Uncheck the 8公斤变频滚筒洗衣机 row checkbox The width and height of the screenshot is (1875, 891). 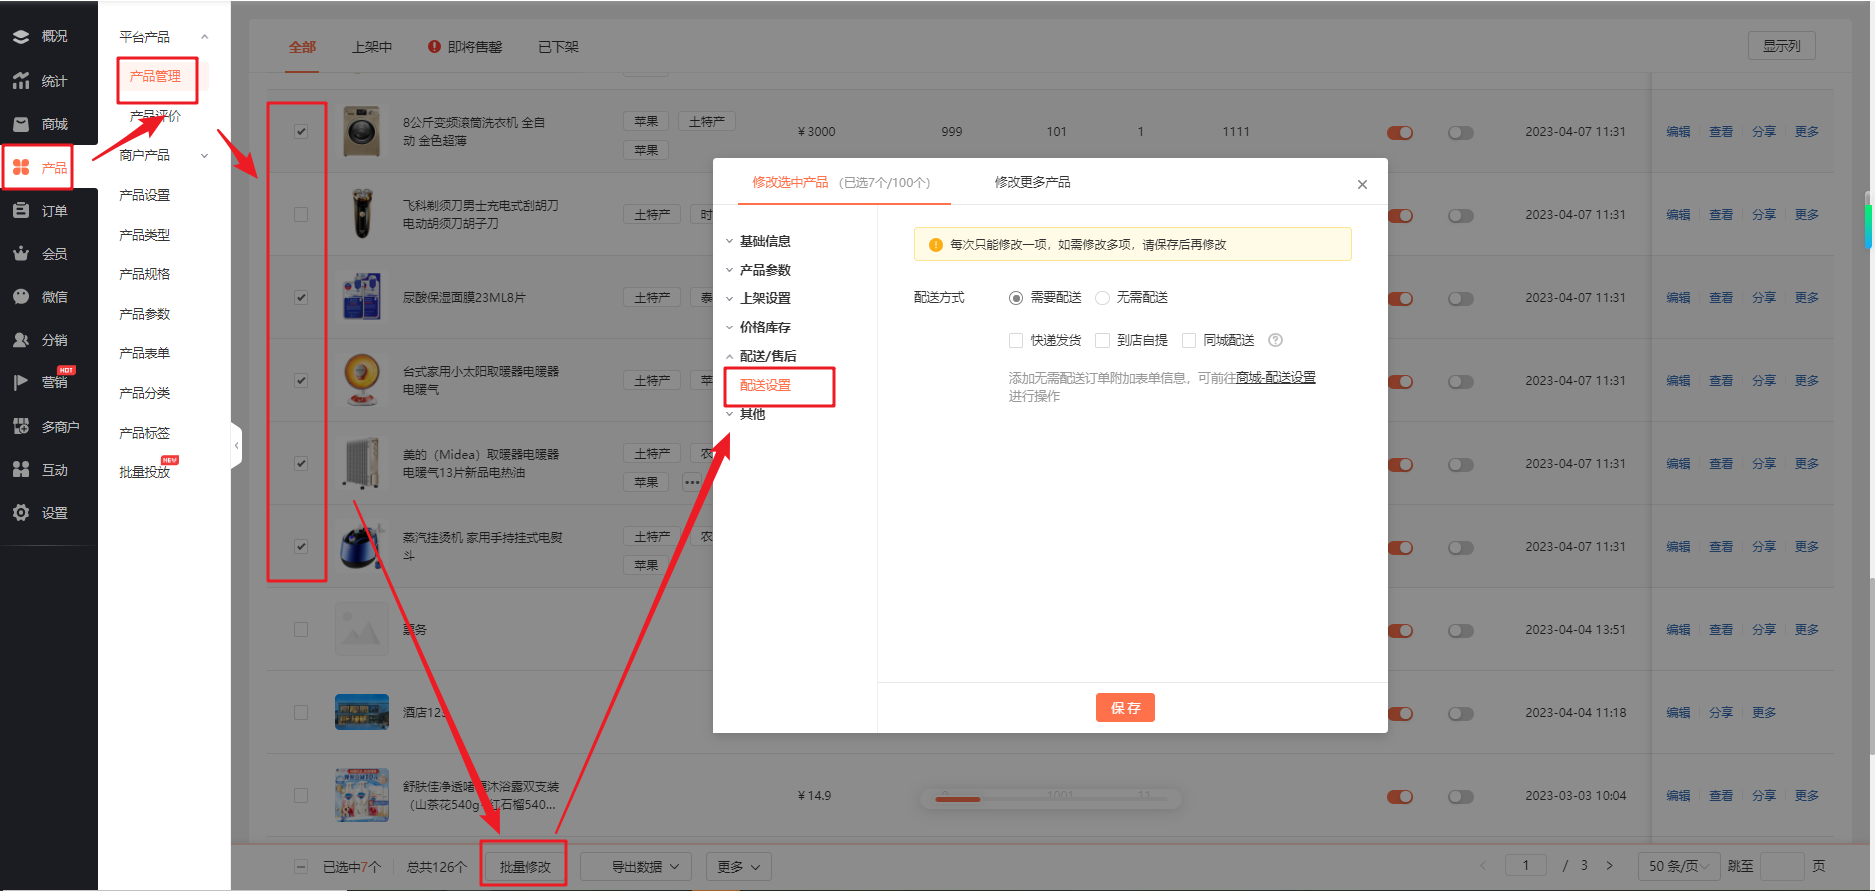[301, 131]
